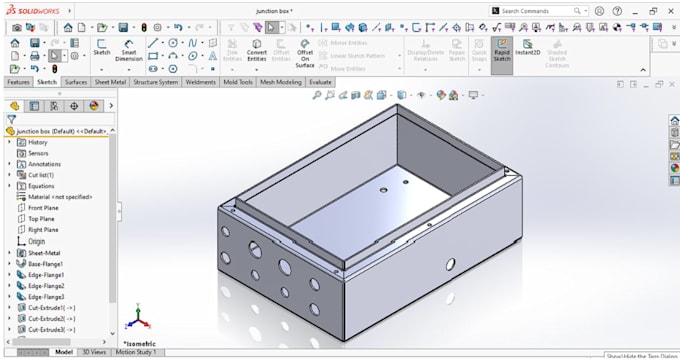Switch to the Evaluate tab
Viewport: 680px width, 361px height.
320,82
